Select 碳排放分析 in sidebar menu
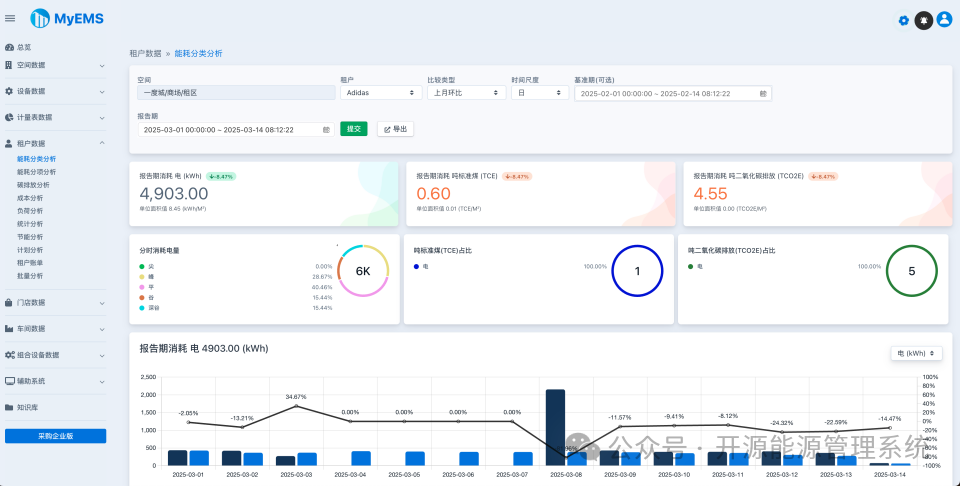The height and width of the screenshot is (486, 960). (x=34, y=185)
